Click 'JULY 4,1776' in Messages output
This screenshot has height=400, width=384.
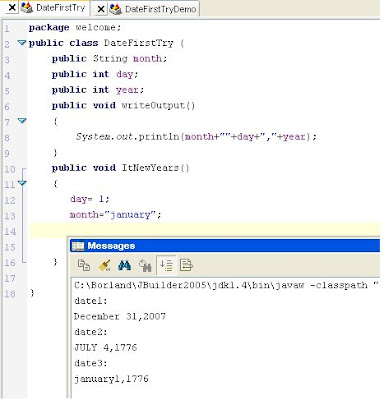point(106,348)
